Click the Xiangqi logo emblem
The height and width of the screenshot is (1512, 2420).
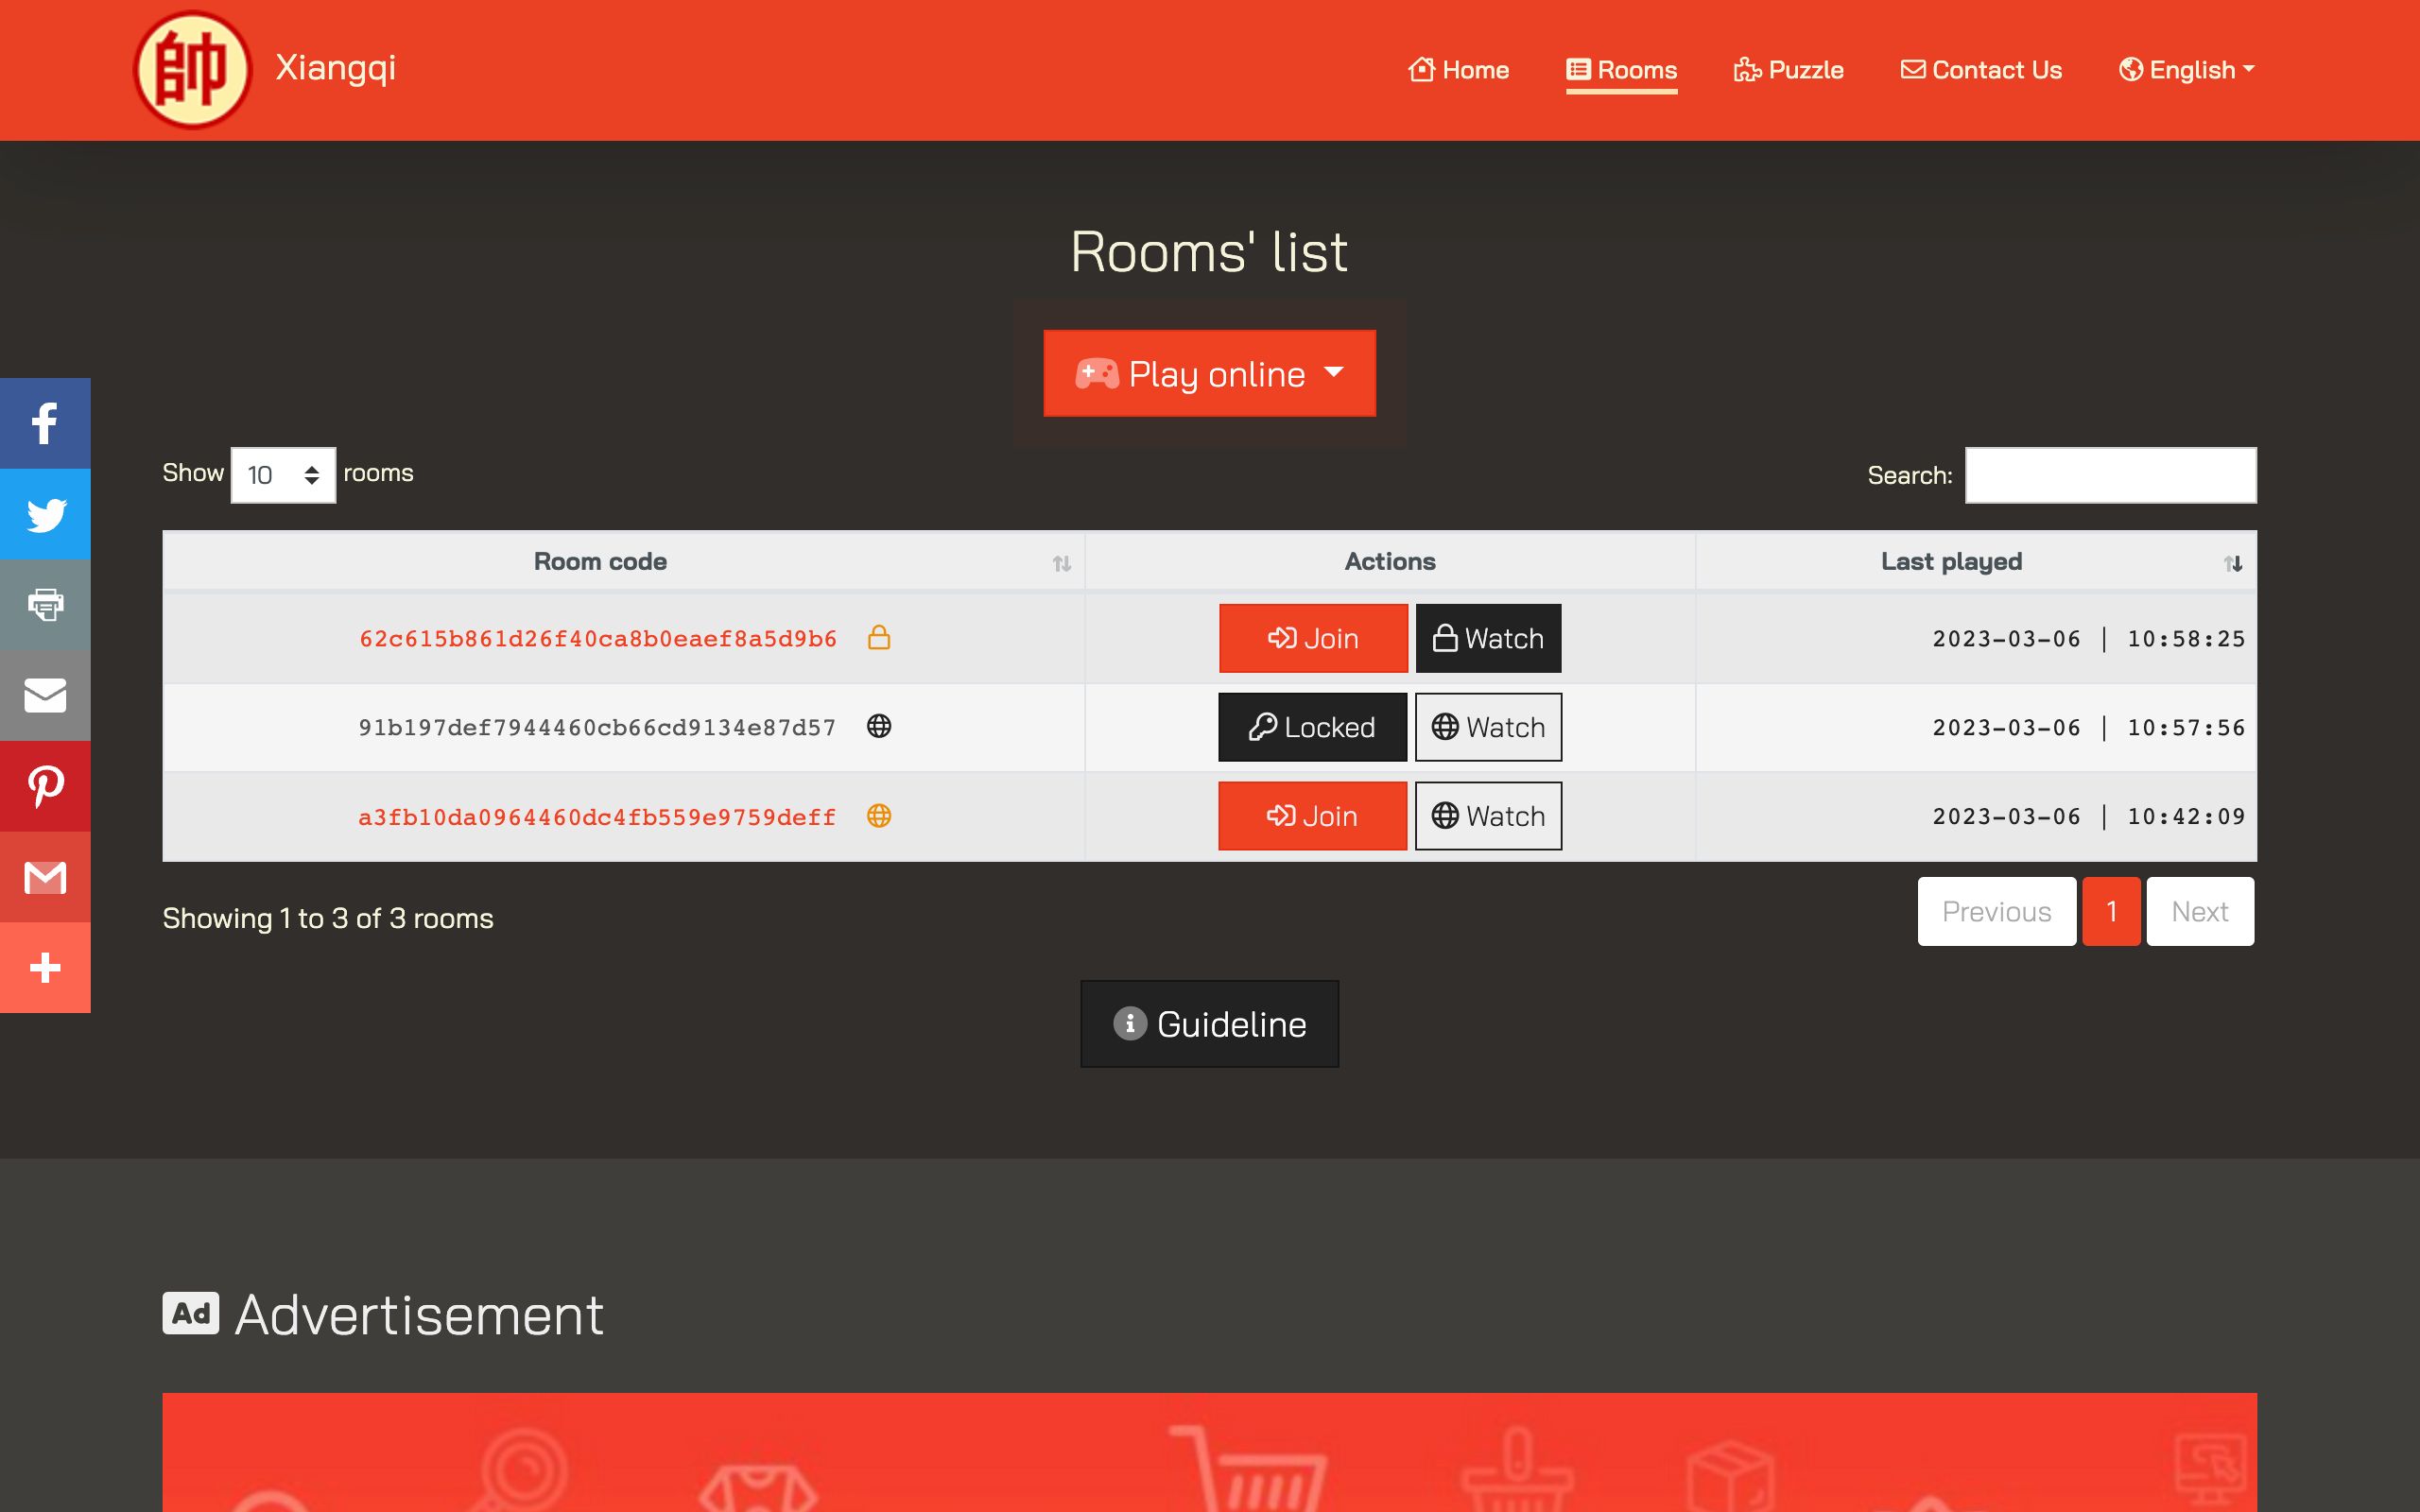192,70
